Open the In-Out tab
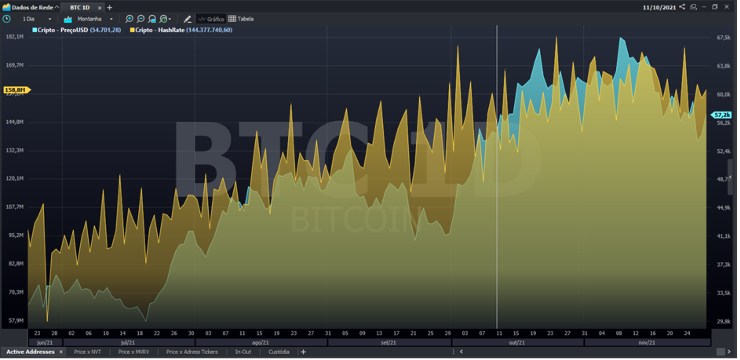This screenshot has height=360, width=740. (x=243, y=352)
